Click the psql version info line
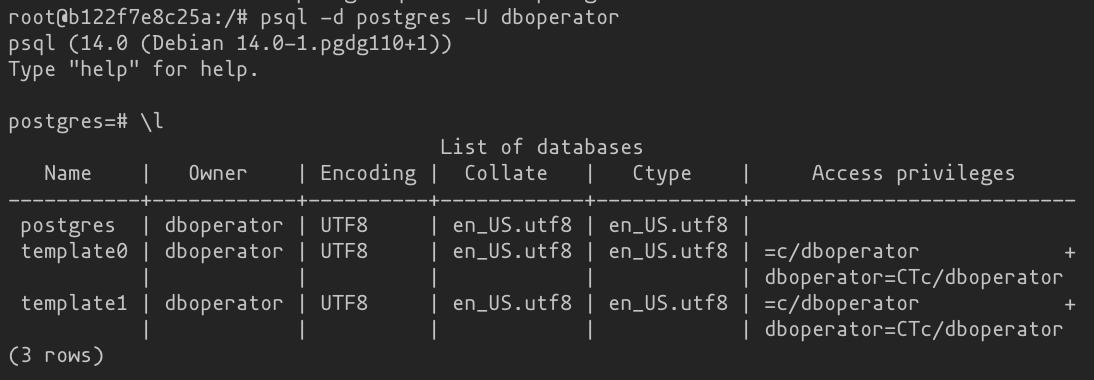The height and width of the screenshot is (380, 1094). 230,43
